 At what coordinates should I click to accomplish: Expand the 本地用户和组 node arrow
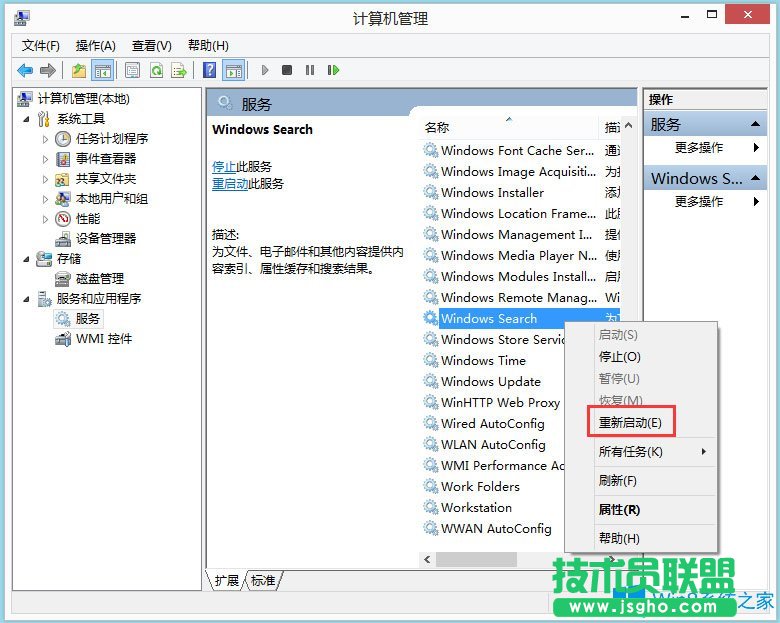[45, 199]
